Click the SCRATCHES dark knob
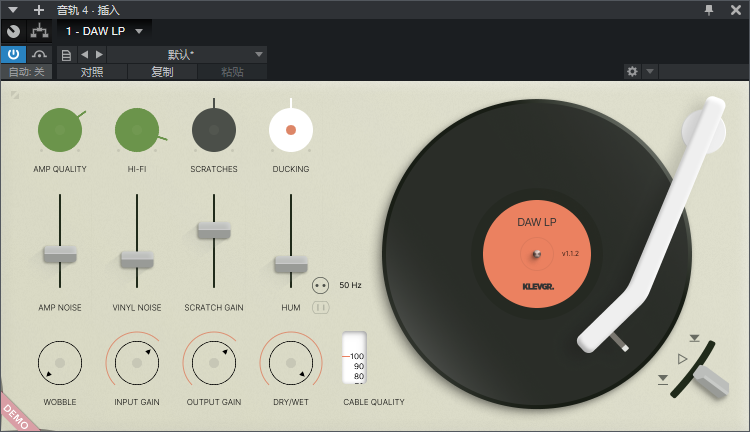This screenshot has width=750, height=432. click(x=214, y=130)
